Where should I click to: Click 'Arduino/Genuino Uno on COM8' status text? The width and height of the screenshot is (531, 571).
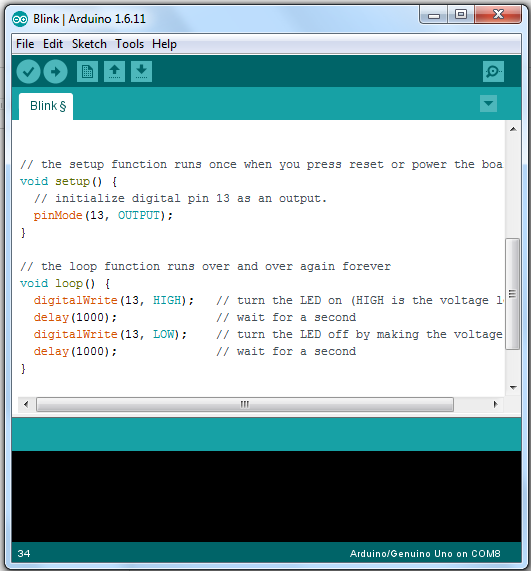coord(425,554)
